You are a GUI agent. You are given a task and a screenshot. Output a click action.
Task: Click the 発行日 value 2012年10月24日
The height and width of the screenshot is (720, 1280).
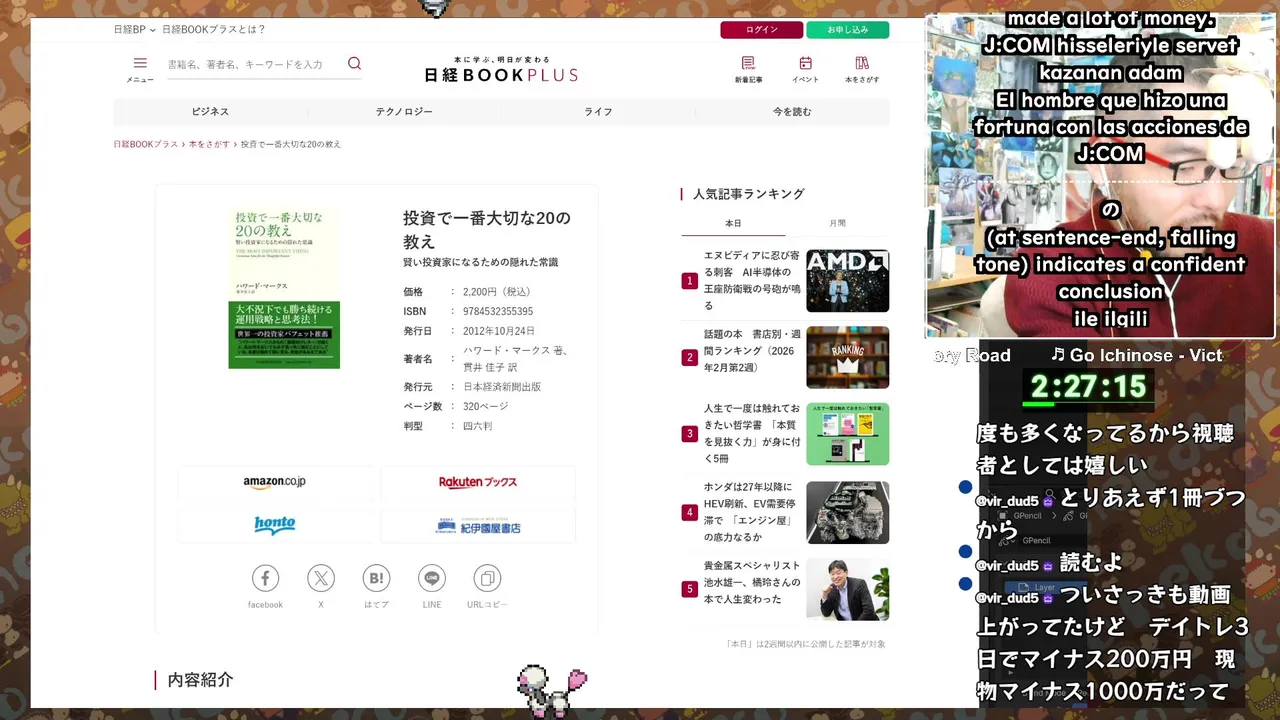[x=499, y=331]
